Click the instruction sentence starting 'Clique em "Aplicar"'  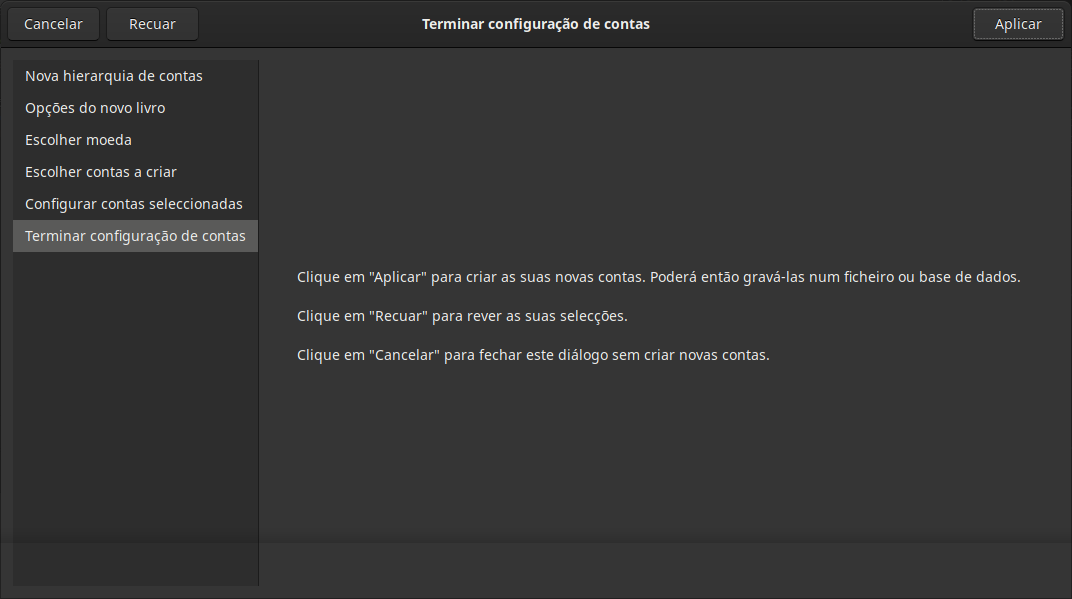pyautogui.click(x=470, y=277)
